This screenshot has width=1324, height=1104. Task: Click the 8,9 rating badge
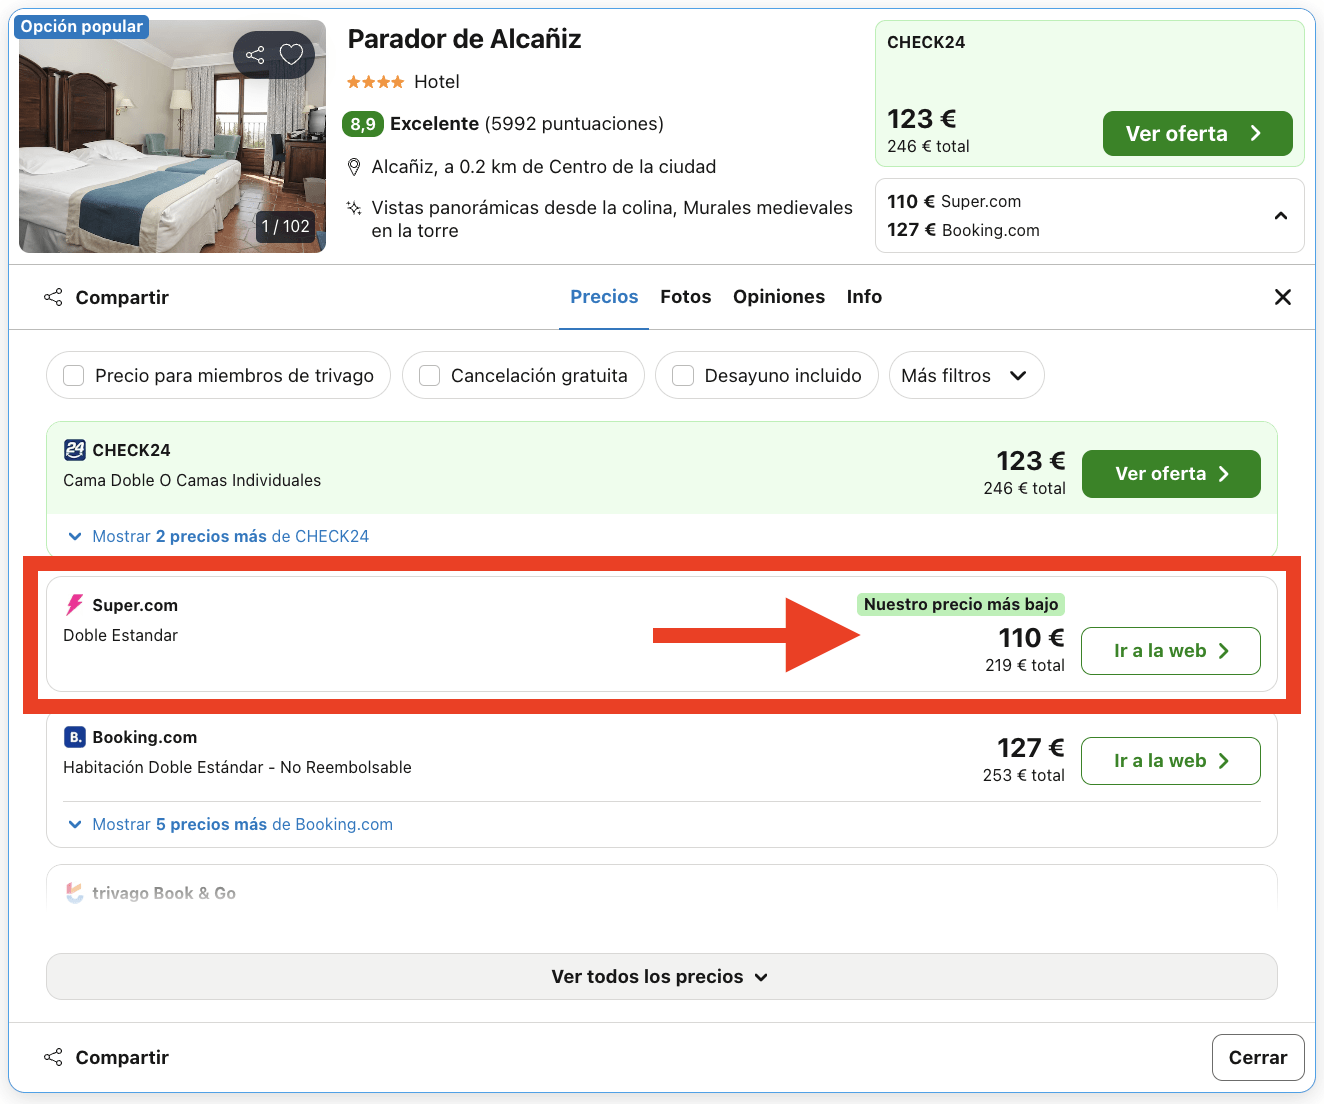click(363, 124)
